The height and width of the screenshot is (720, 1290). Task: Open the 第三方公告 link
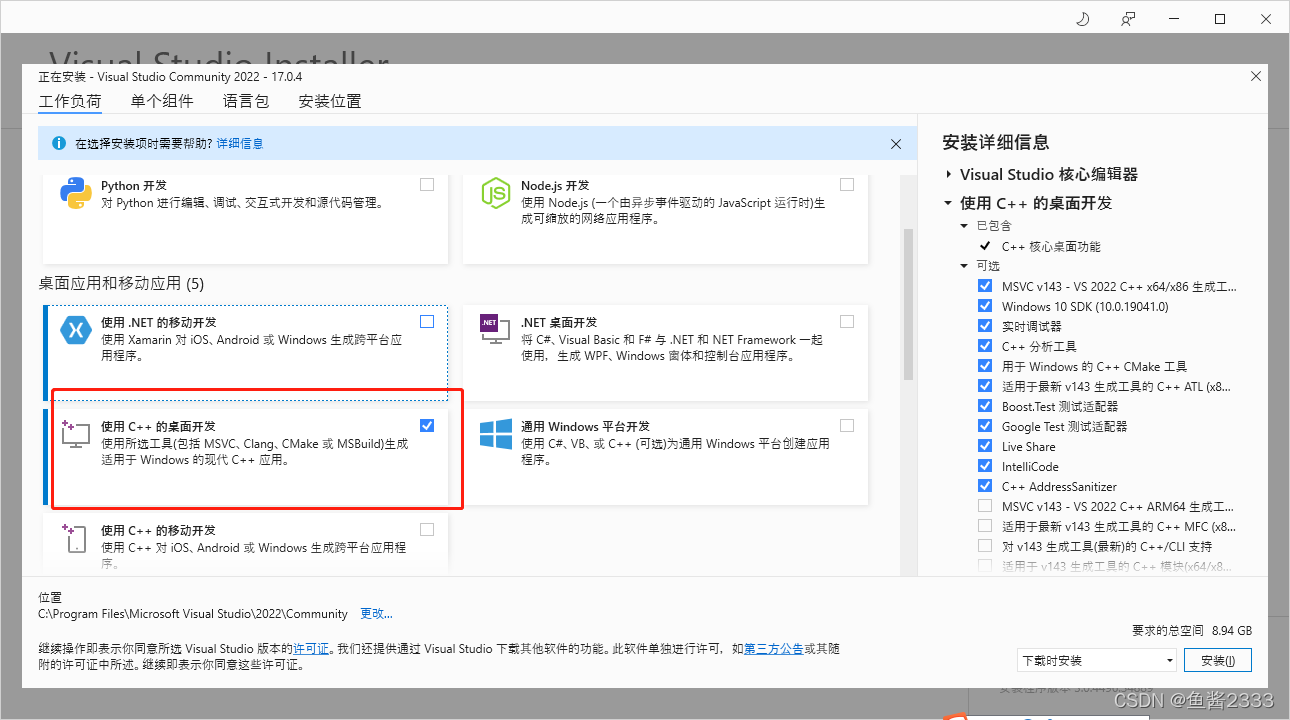[x=773, y=649]
